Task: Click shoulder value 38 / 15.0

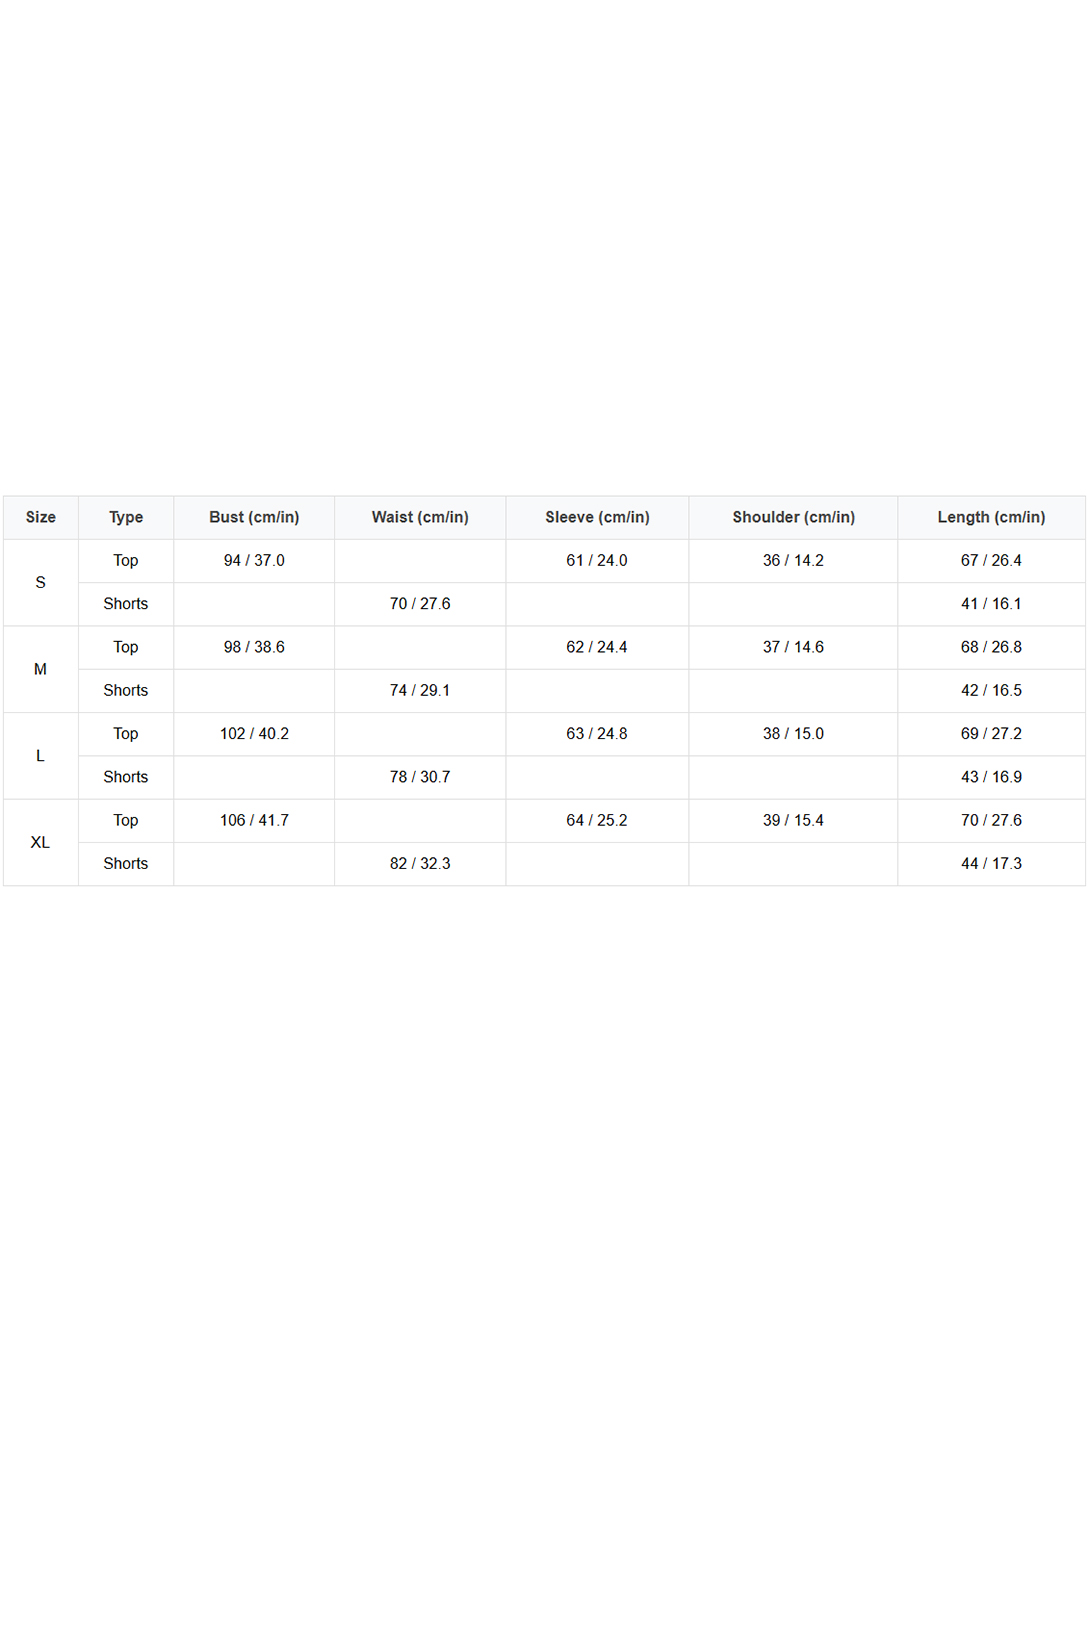Action: (x=793, y=734)
